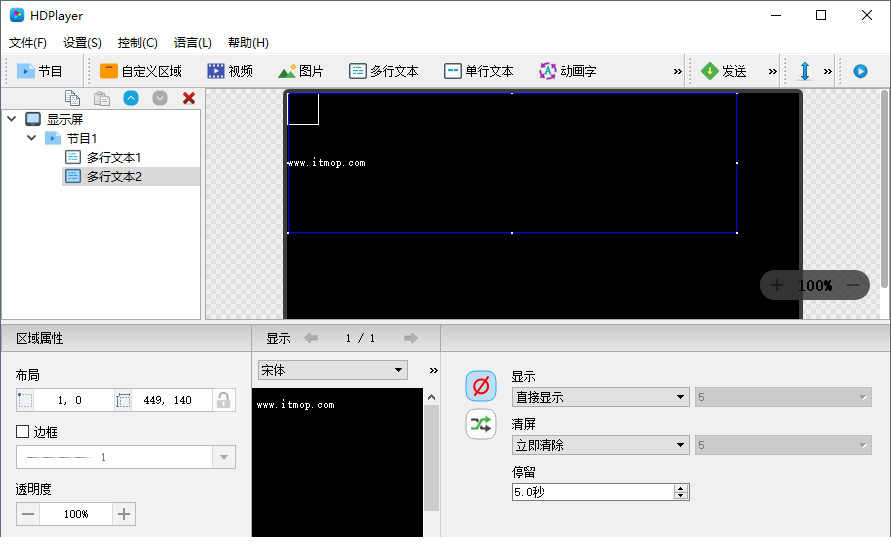
Task: Click the Send (发送) toolbar button
Action: tap(723, 71)
